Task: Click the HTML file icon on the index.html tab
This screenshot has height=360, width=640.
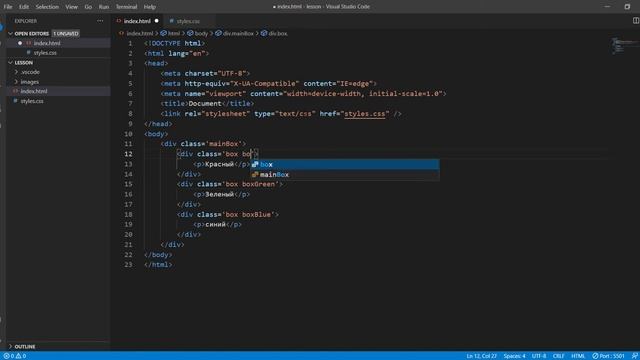Action: pyautogui.click(x=119, y=21)
